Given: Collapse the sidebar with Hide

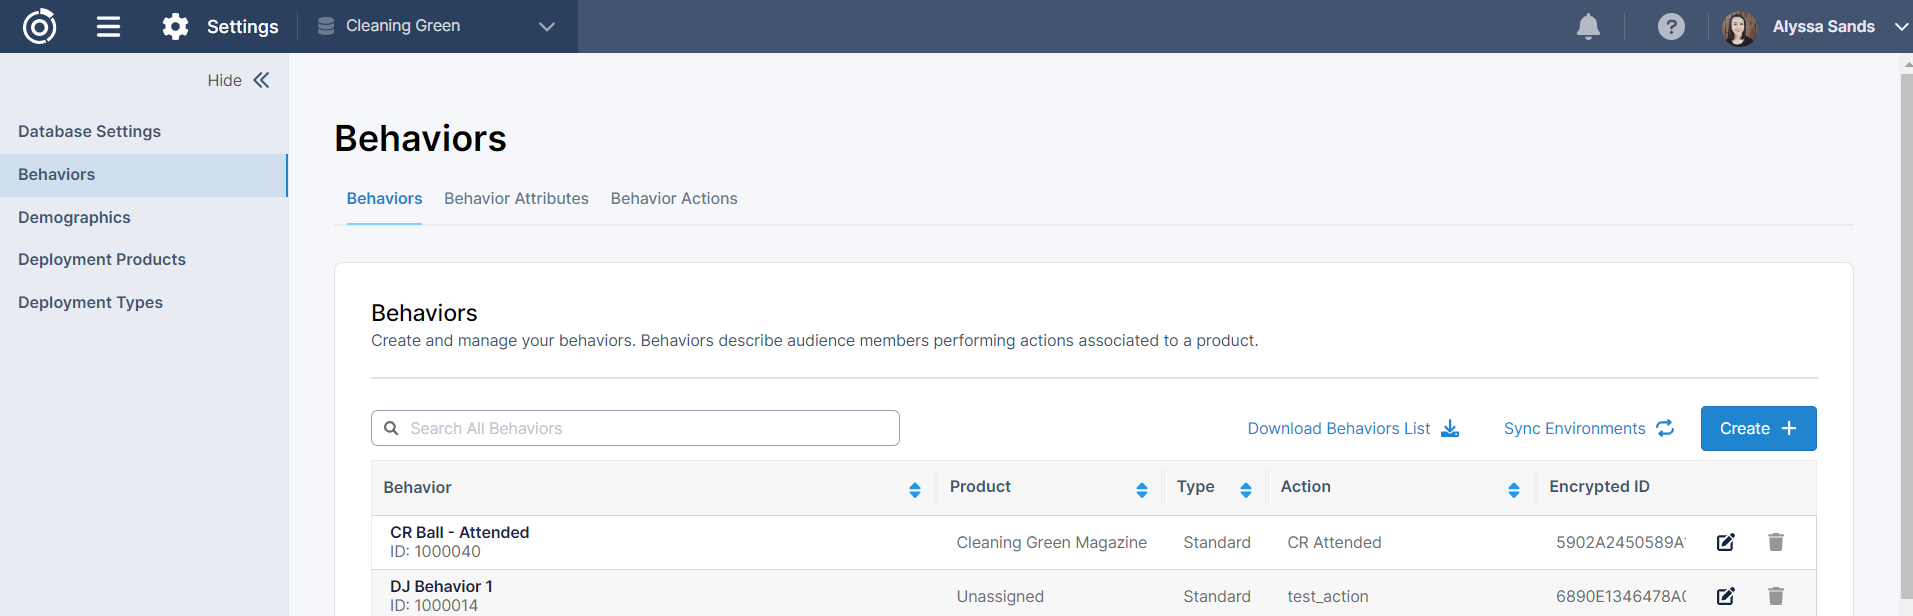Looking at the screenshot, I should 238,80.
